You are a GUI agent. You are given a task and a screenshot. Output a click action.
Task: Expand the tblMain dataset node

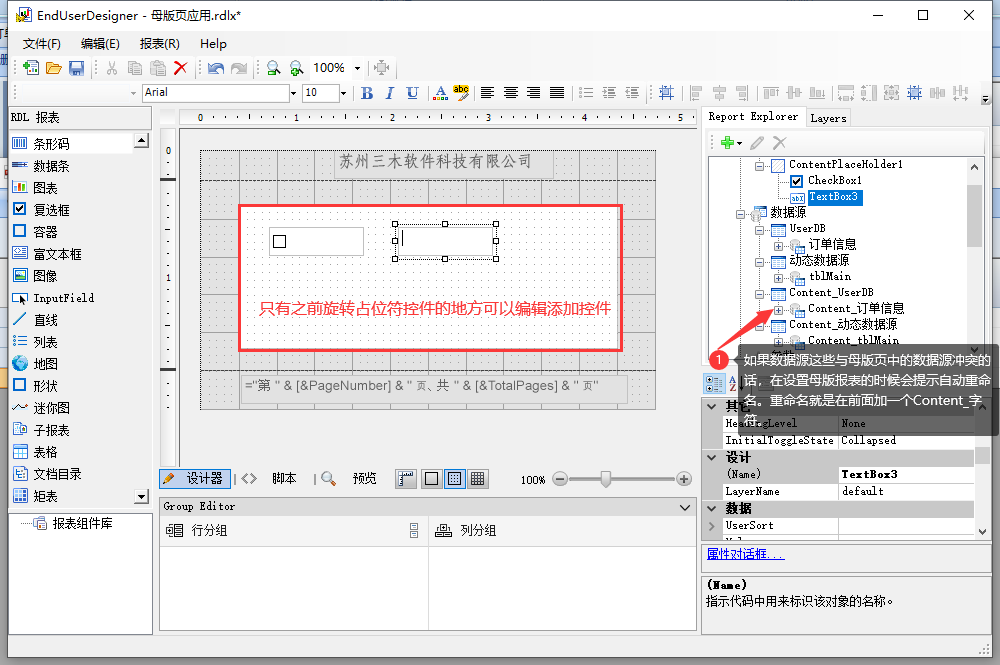778,278
